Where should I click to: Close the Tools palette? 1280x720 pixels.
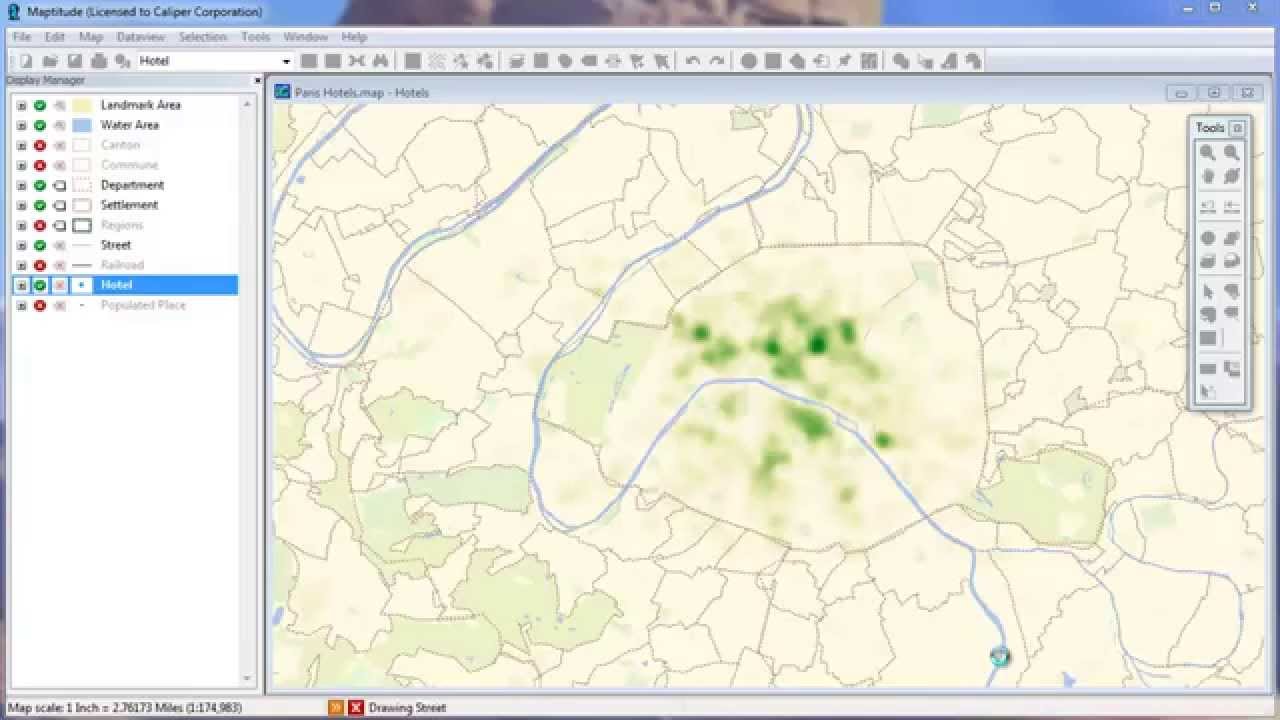coord(1237,128)
